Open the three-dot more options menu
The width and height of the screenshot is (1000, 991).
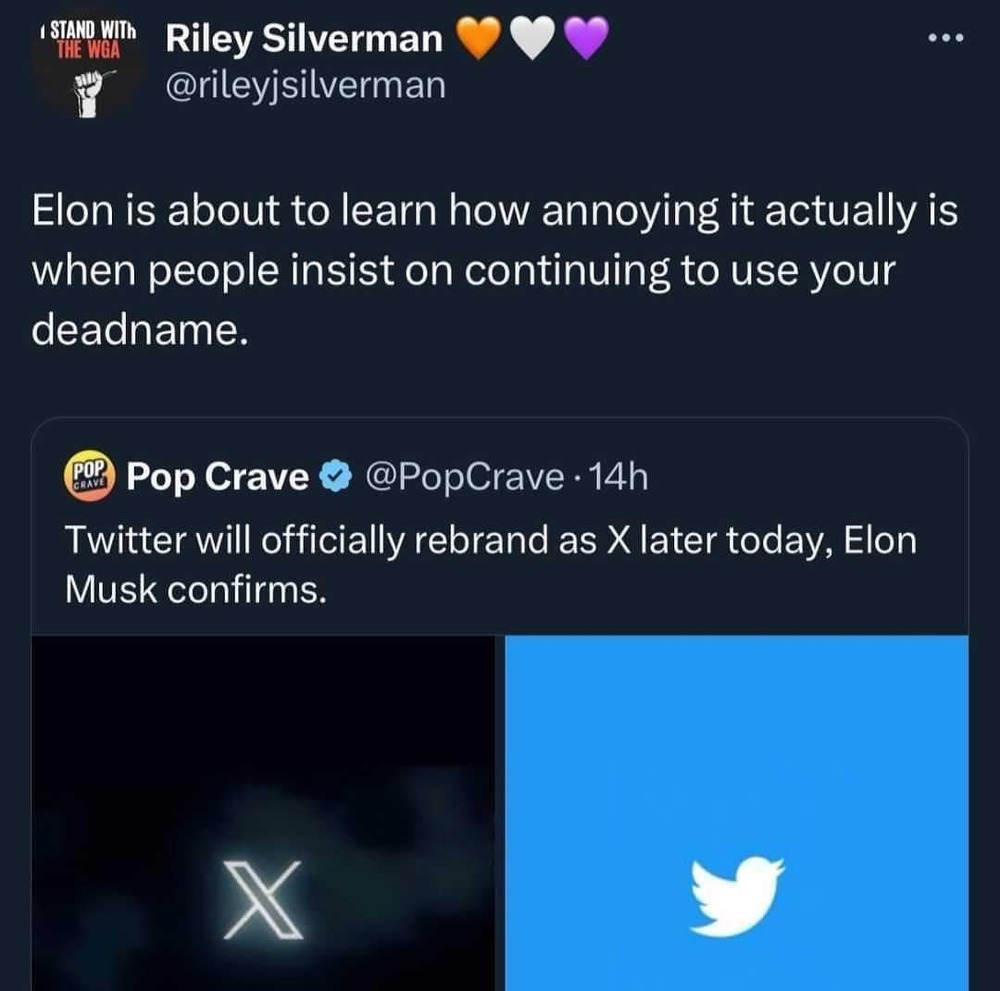click(x=944, y=40)
